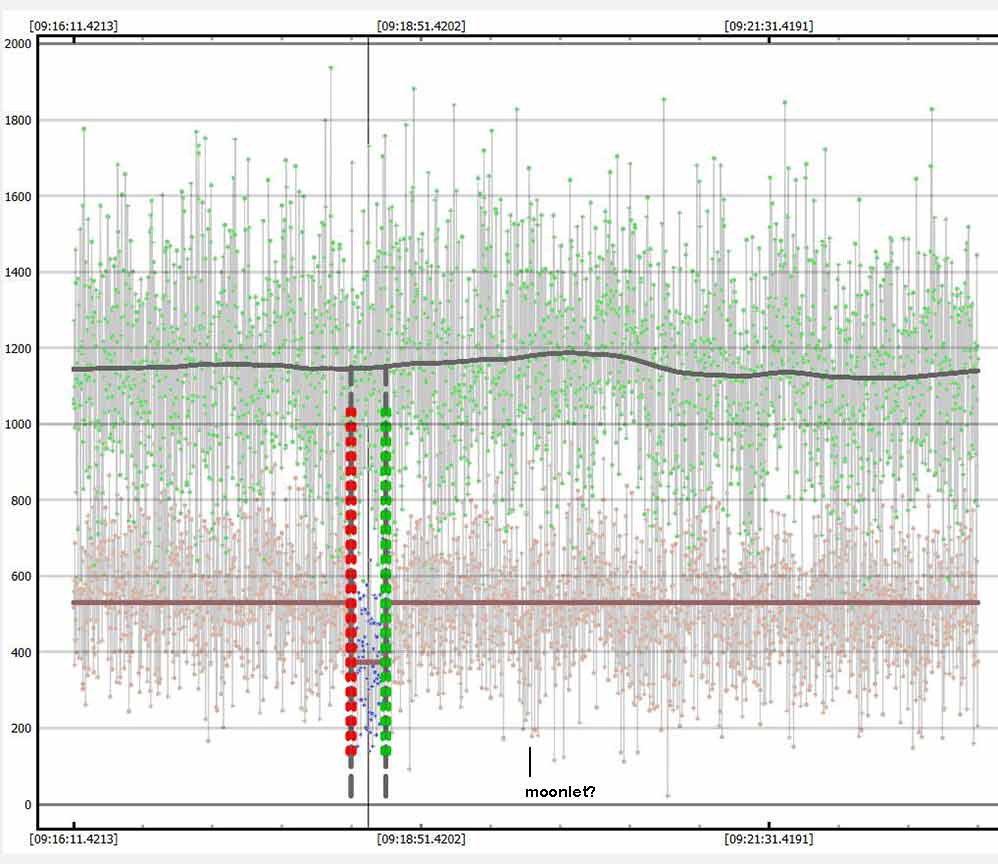Screen dimensions: 998x864
Task: Select the tick mark above the moonlet label
Action: tap(530, 762)
